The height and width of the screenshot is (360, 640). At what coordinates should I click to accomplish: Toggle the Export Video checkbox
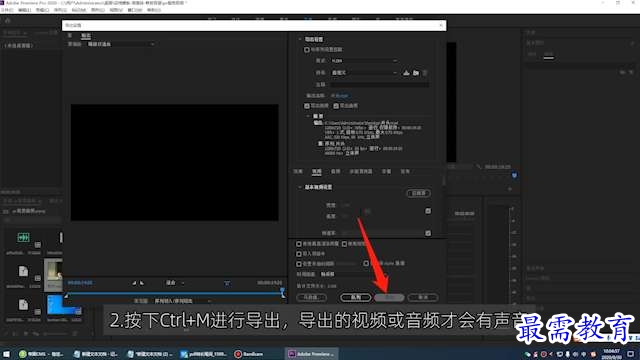[307, 106]
